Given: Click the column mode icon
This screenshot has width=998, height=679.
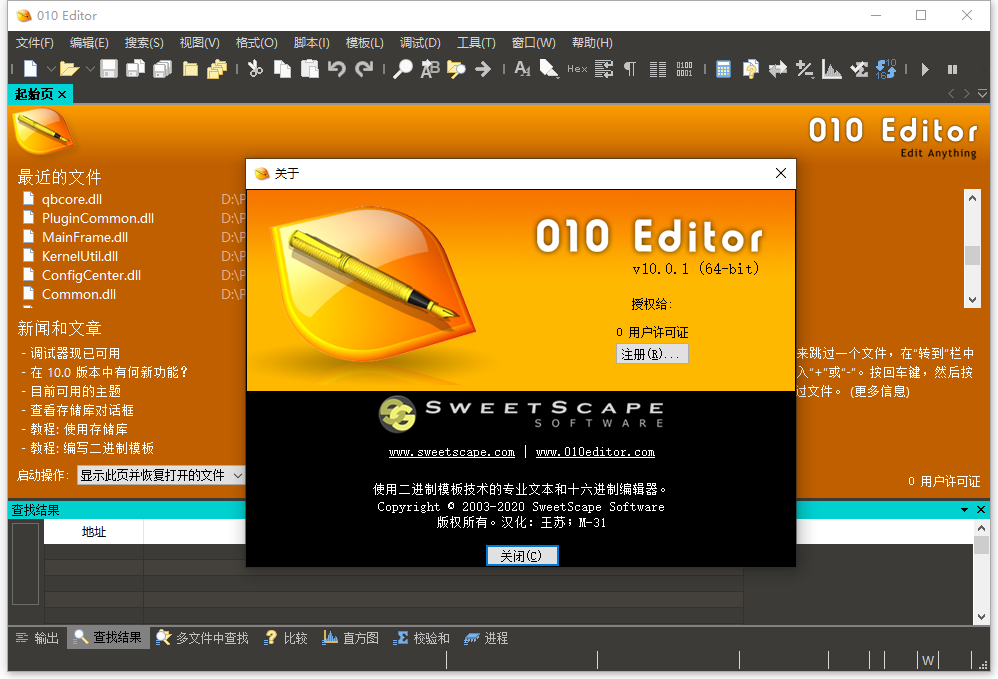Looking at the screenshot, I should 657,69.
